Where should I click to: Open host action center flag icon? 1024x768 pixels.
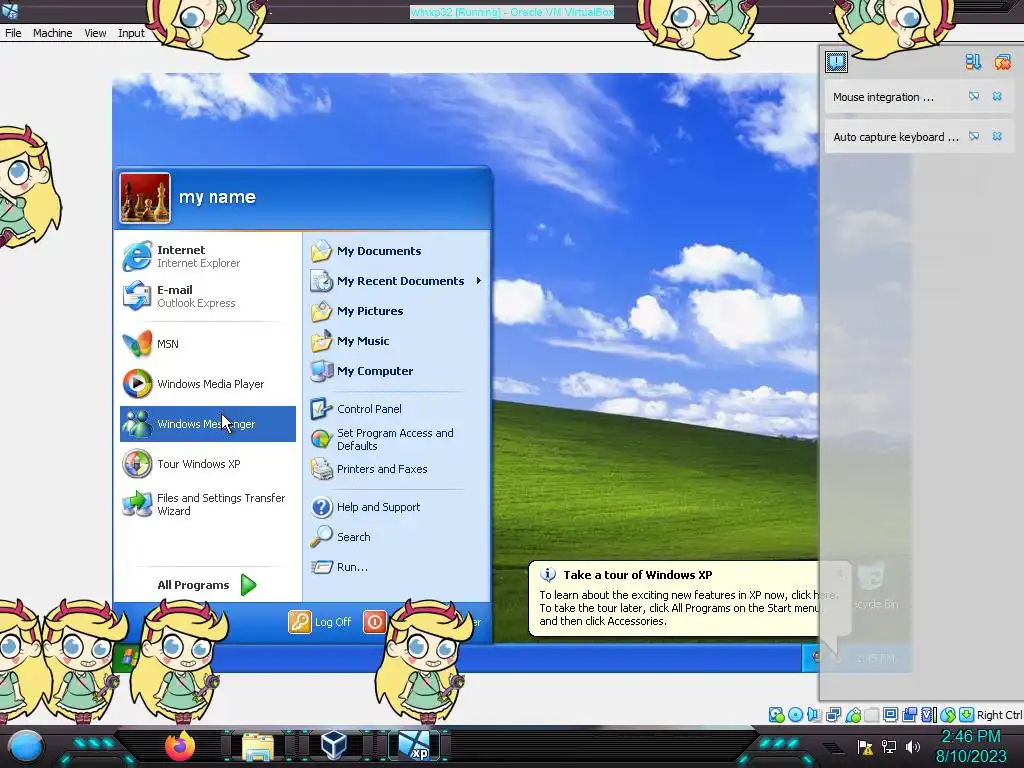pyautogui.click(x=865, y=747)
